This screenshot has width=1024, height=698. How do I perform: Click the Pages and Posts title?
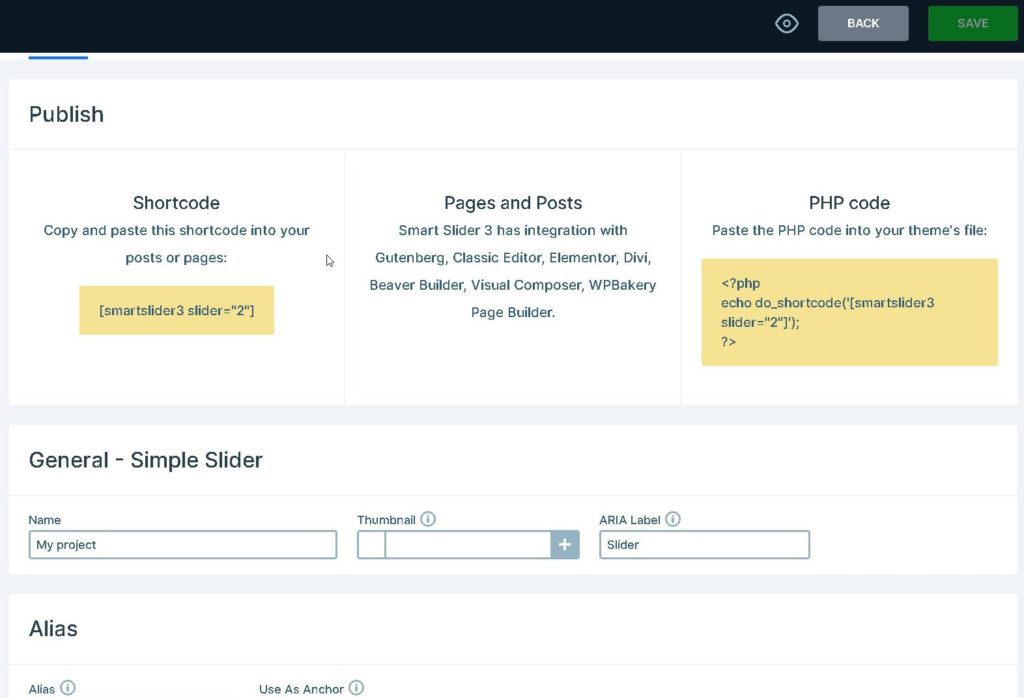513,203
